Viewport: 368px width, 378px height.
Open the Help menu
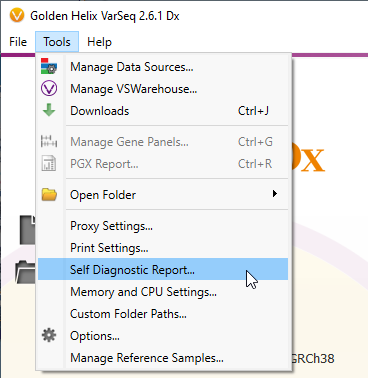[99, 42]
